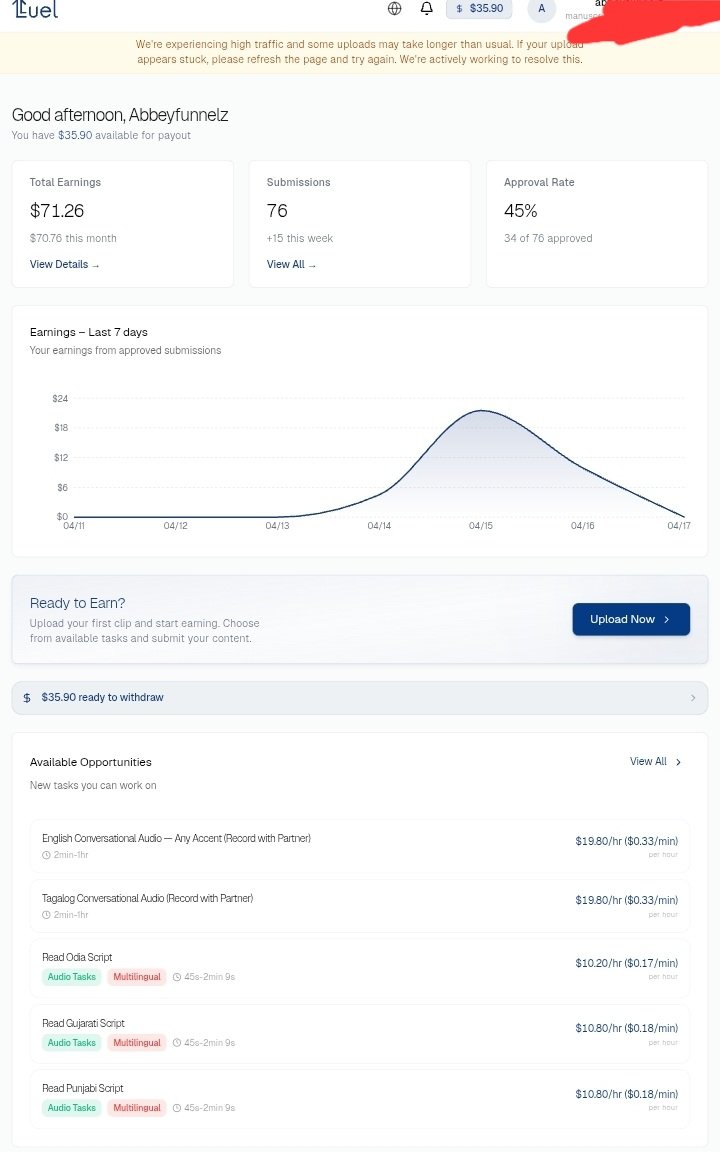
Task: Click clock icon on English Conversational row
Action: [46, 855]
